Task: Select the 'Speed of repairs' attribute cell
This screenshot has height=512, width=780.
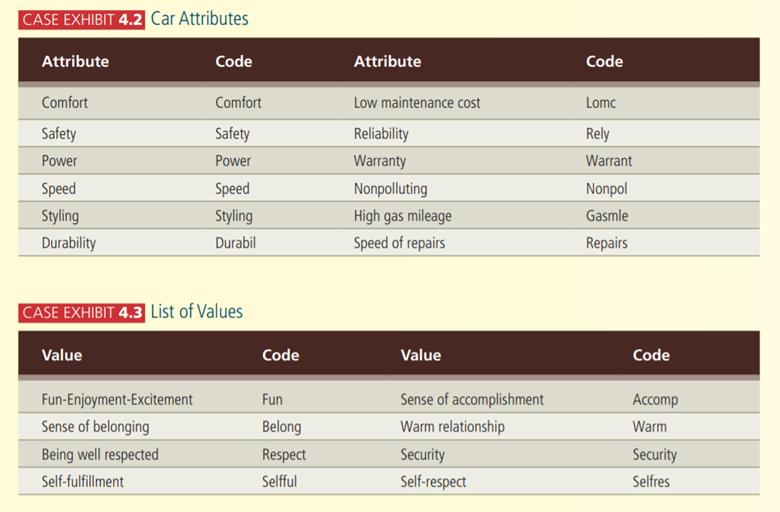Action: [x=399, y=243]
